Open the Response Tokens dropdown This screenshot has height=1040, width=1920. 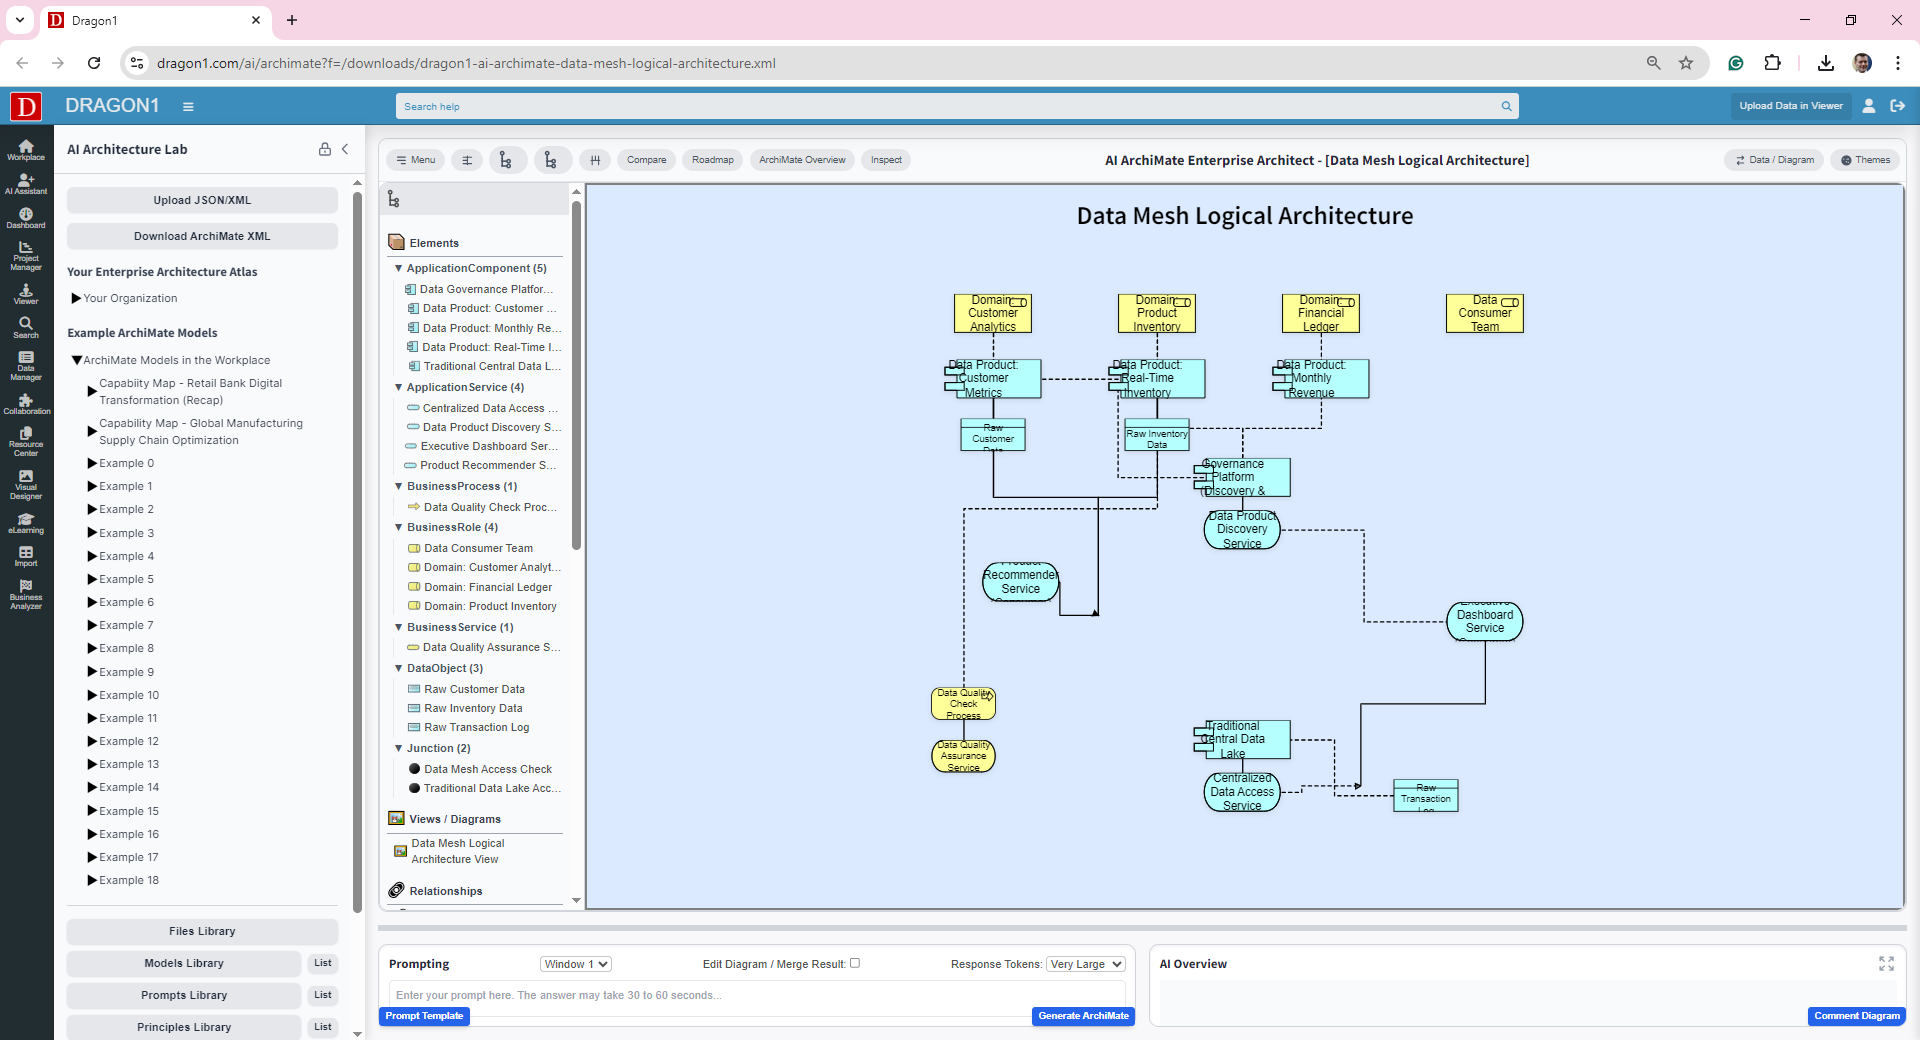click(1085, 964)
